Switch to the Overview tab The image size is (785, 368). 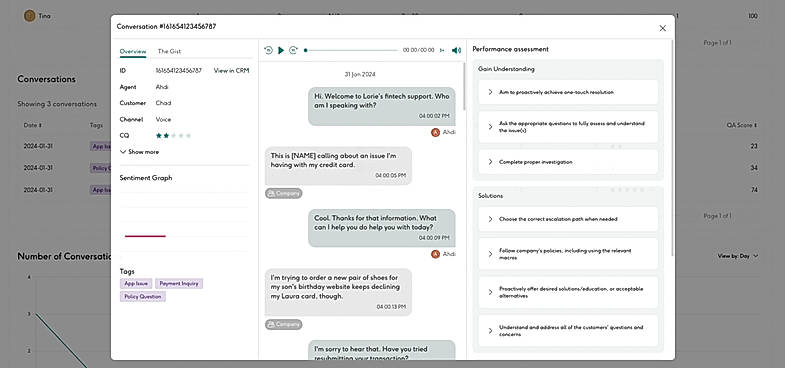[133, 51]
